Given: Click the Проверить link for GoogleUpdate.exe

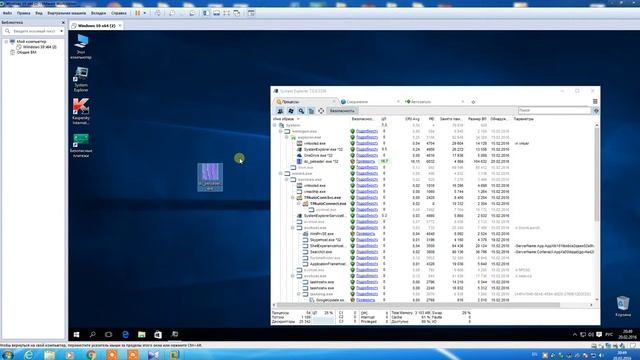Looking at the screenshot, I should tap(365, 300).
